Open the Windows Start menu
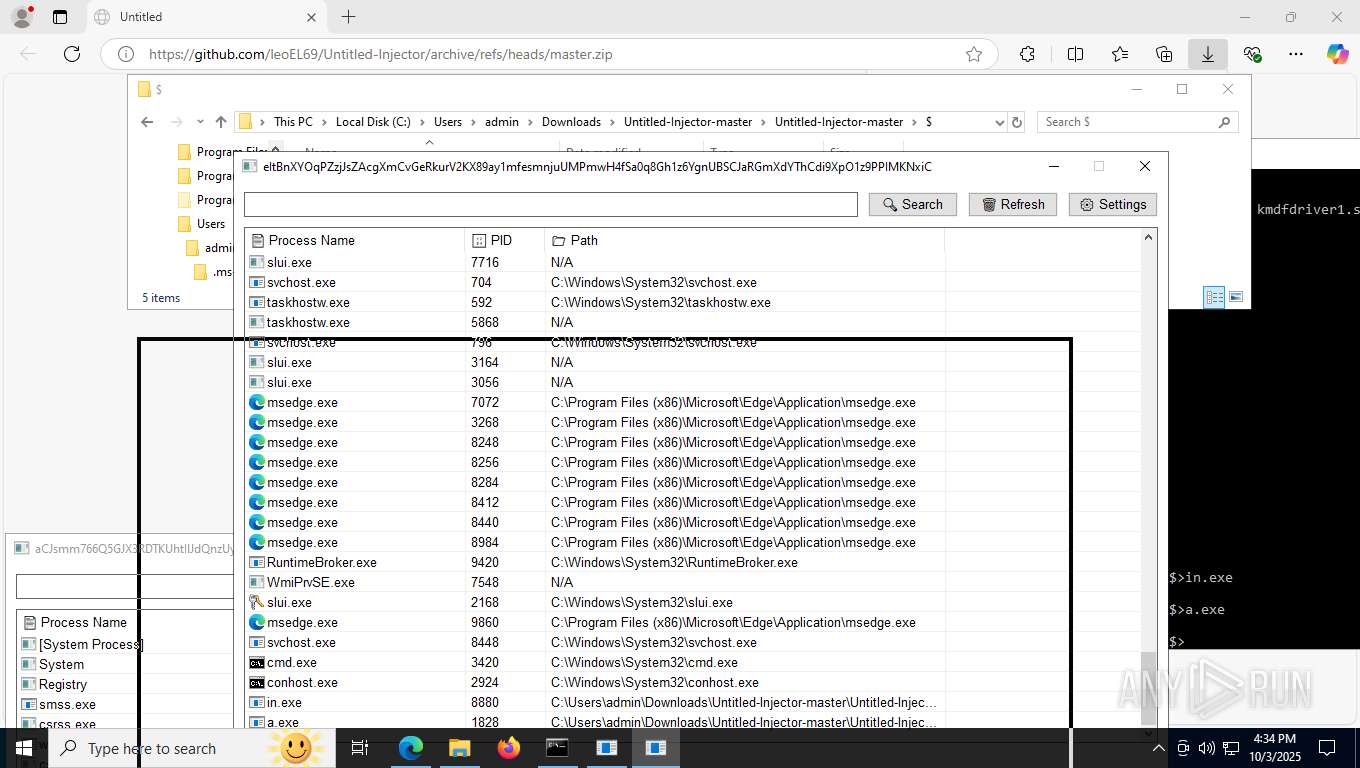This screenshot has height=768, width=1360. click(23, 748)
